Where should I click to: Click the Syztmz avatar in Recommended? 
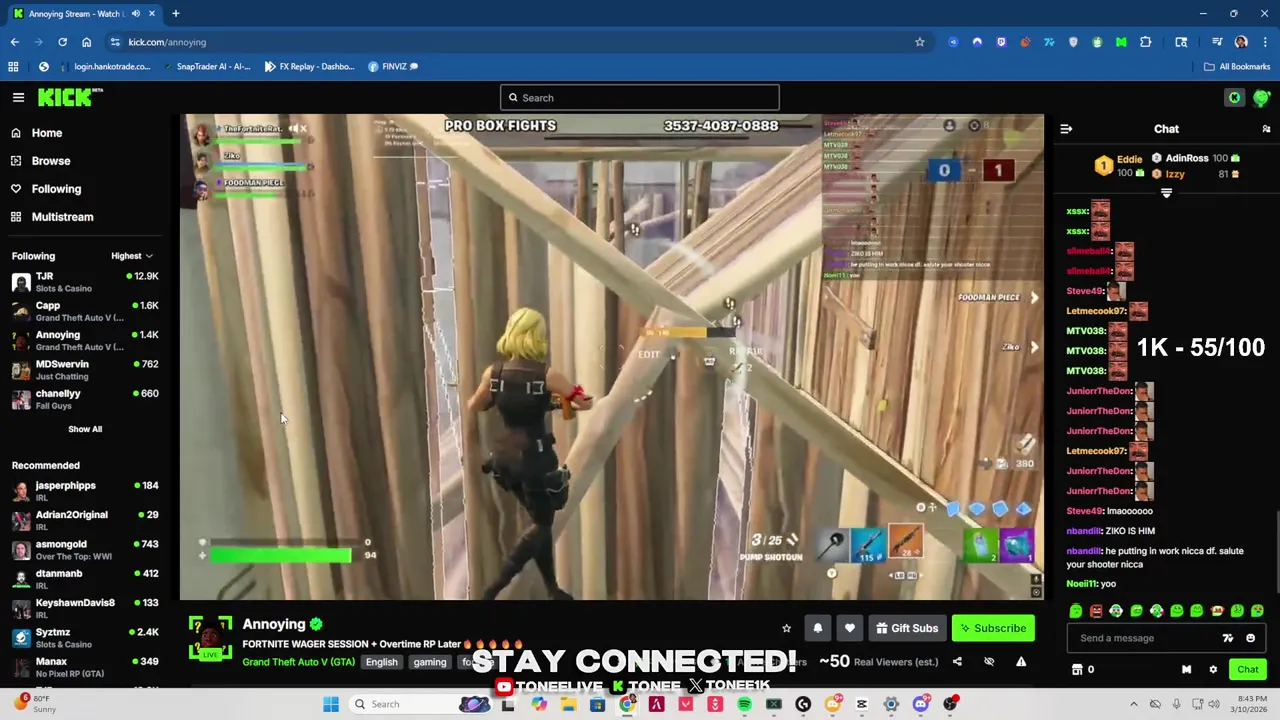tap(21, 638)
